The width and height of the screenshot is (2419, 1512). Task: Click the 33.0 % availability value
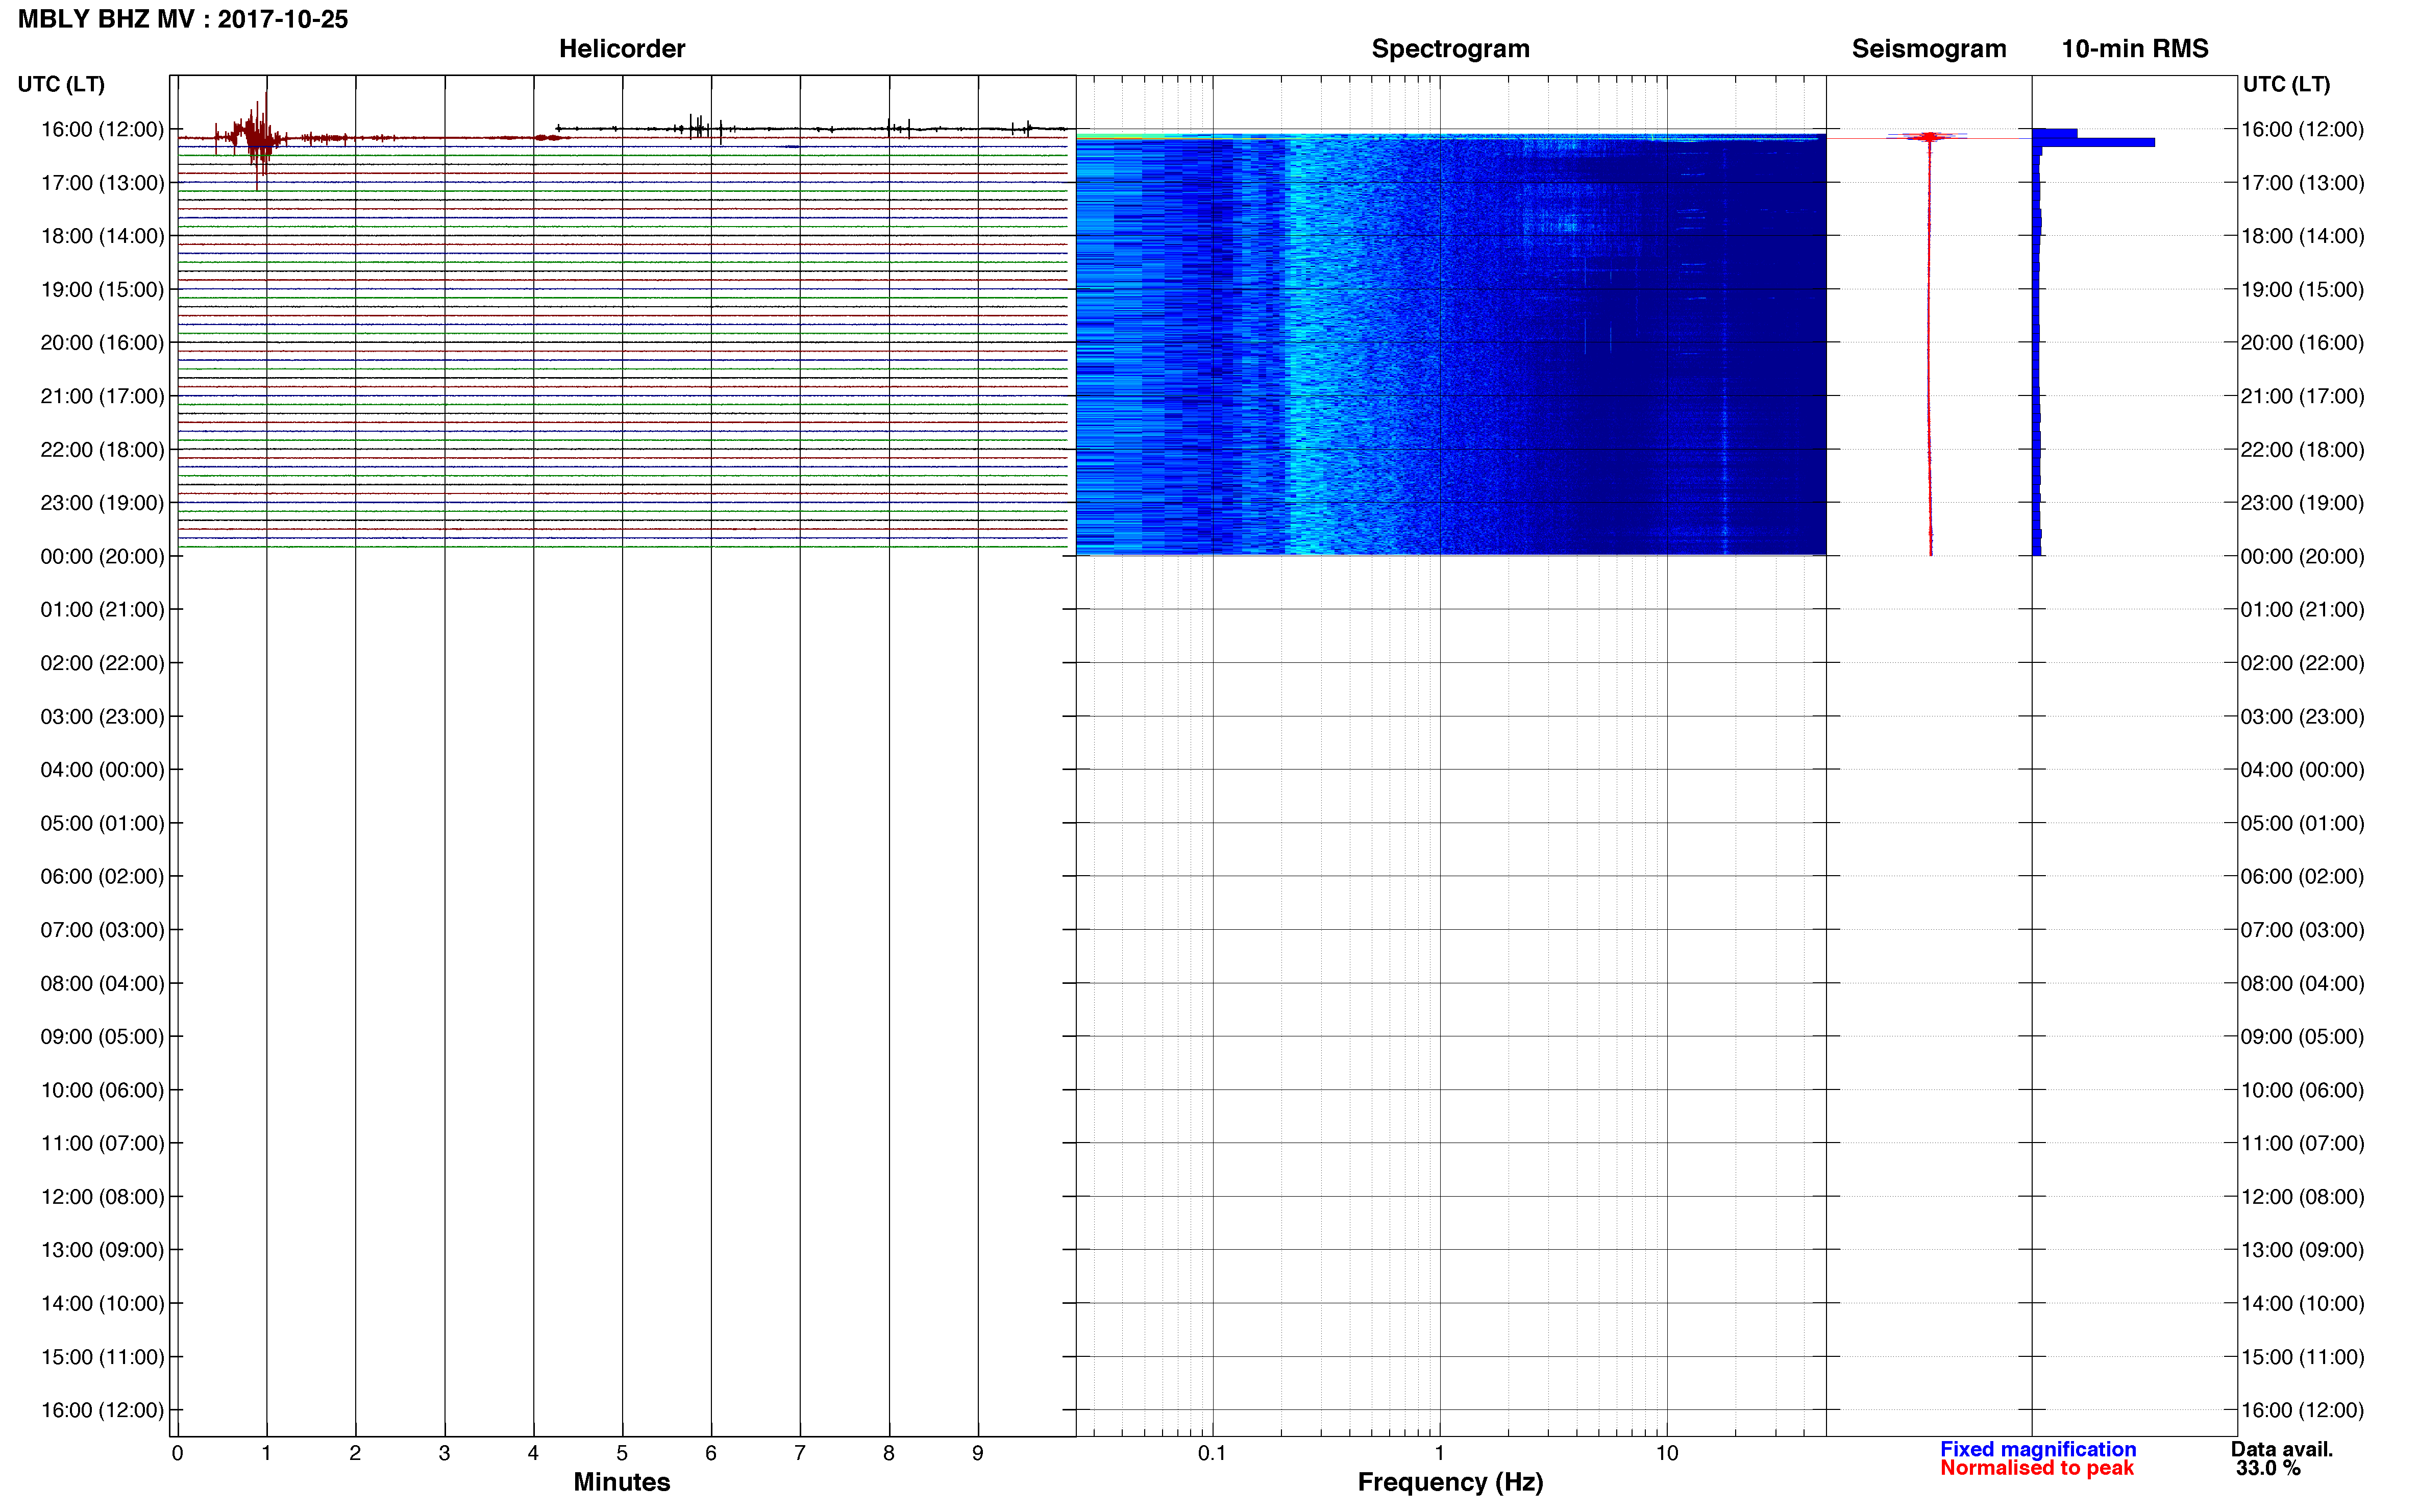[2268, 1469]
